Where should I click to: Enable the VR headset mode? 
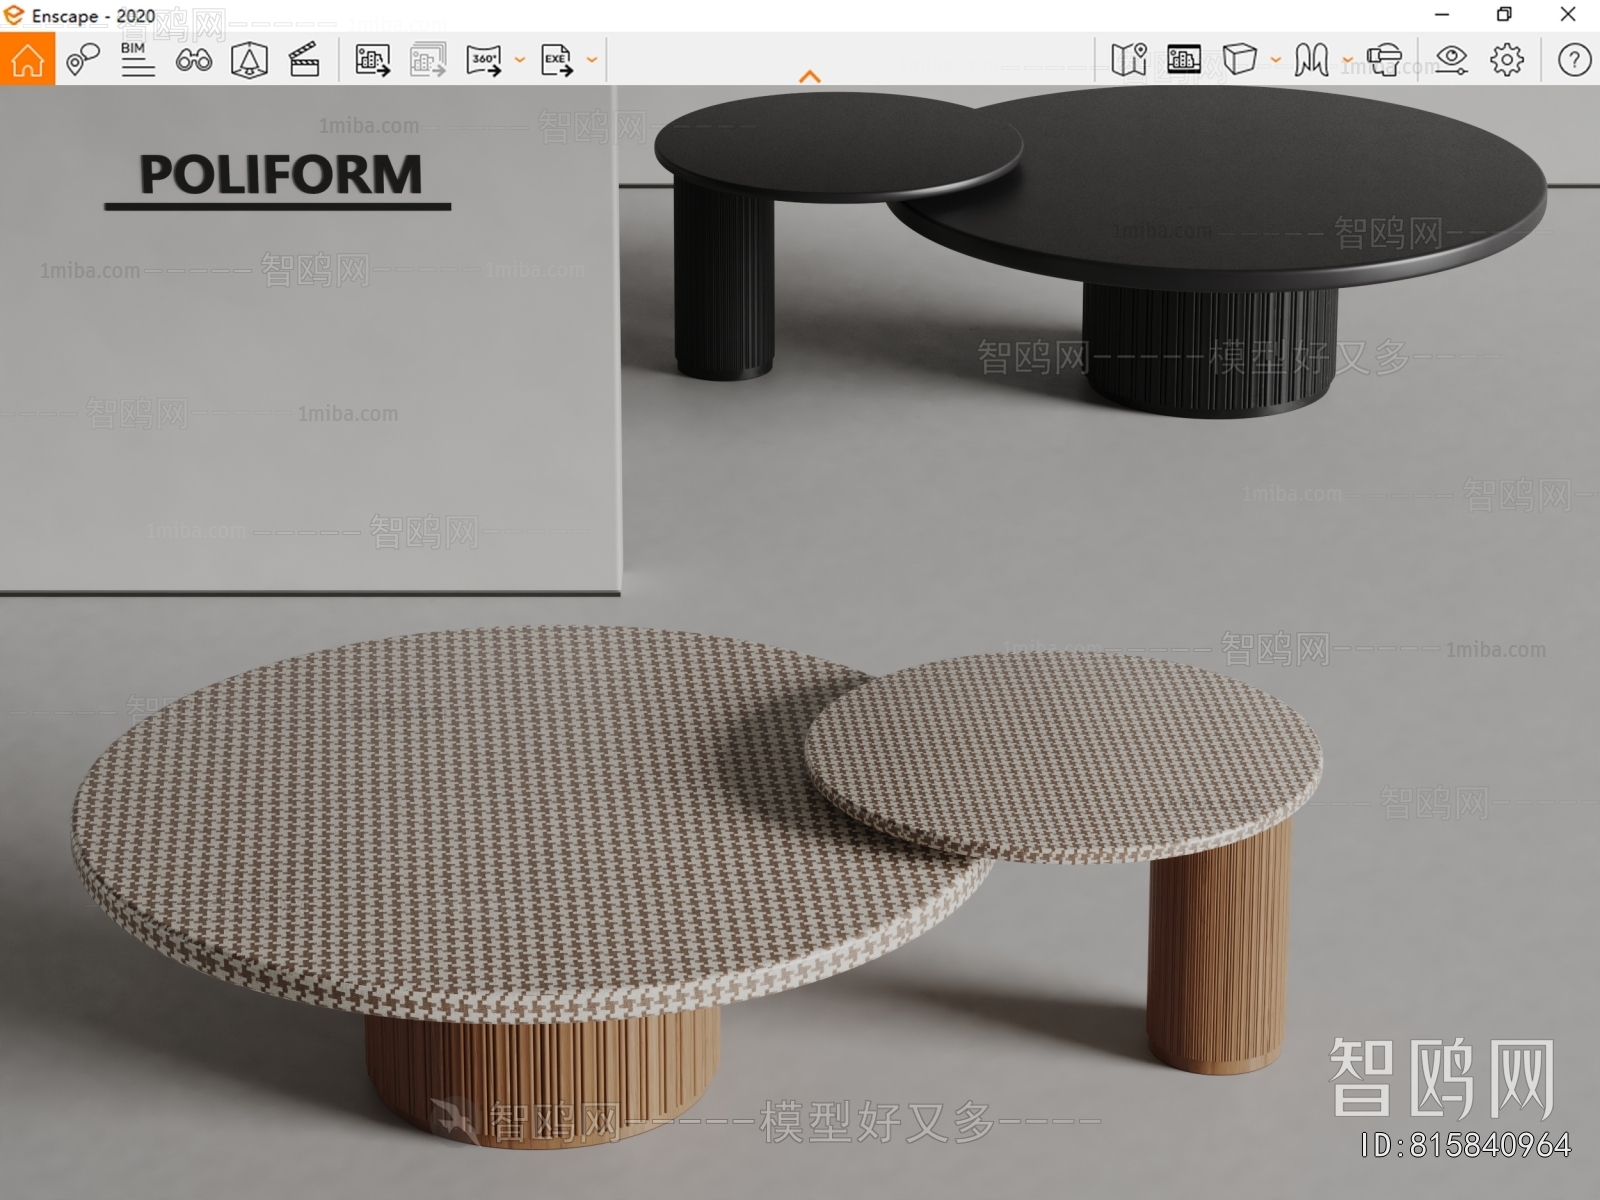coord(1384,60)
